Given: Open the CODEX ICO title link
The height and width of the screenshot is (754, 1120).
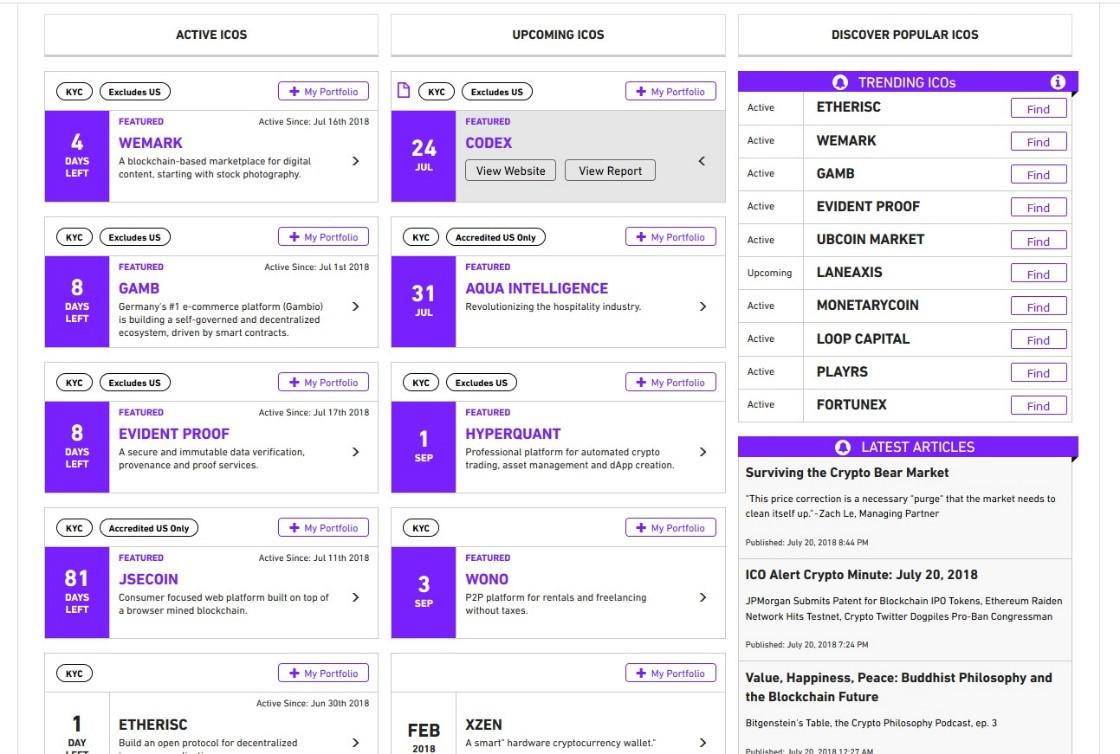Looking at the screenshot, I should click(x=489, y=143).
